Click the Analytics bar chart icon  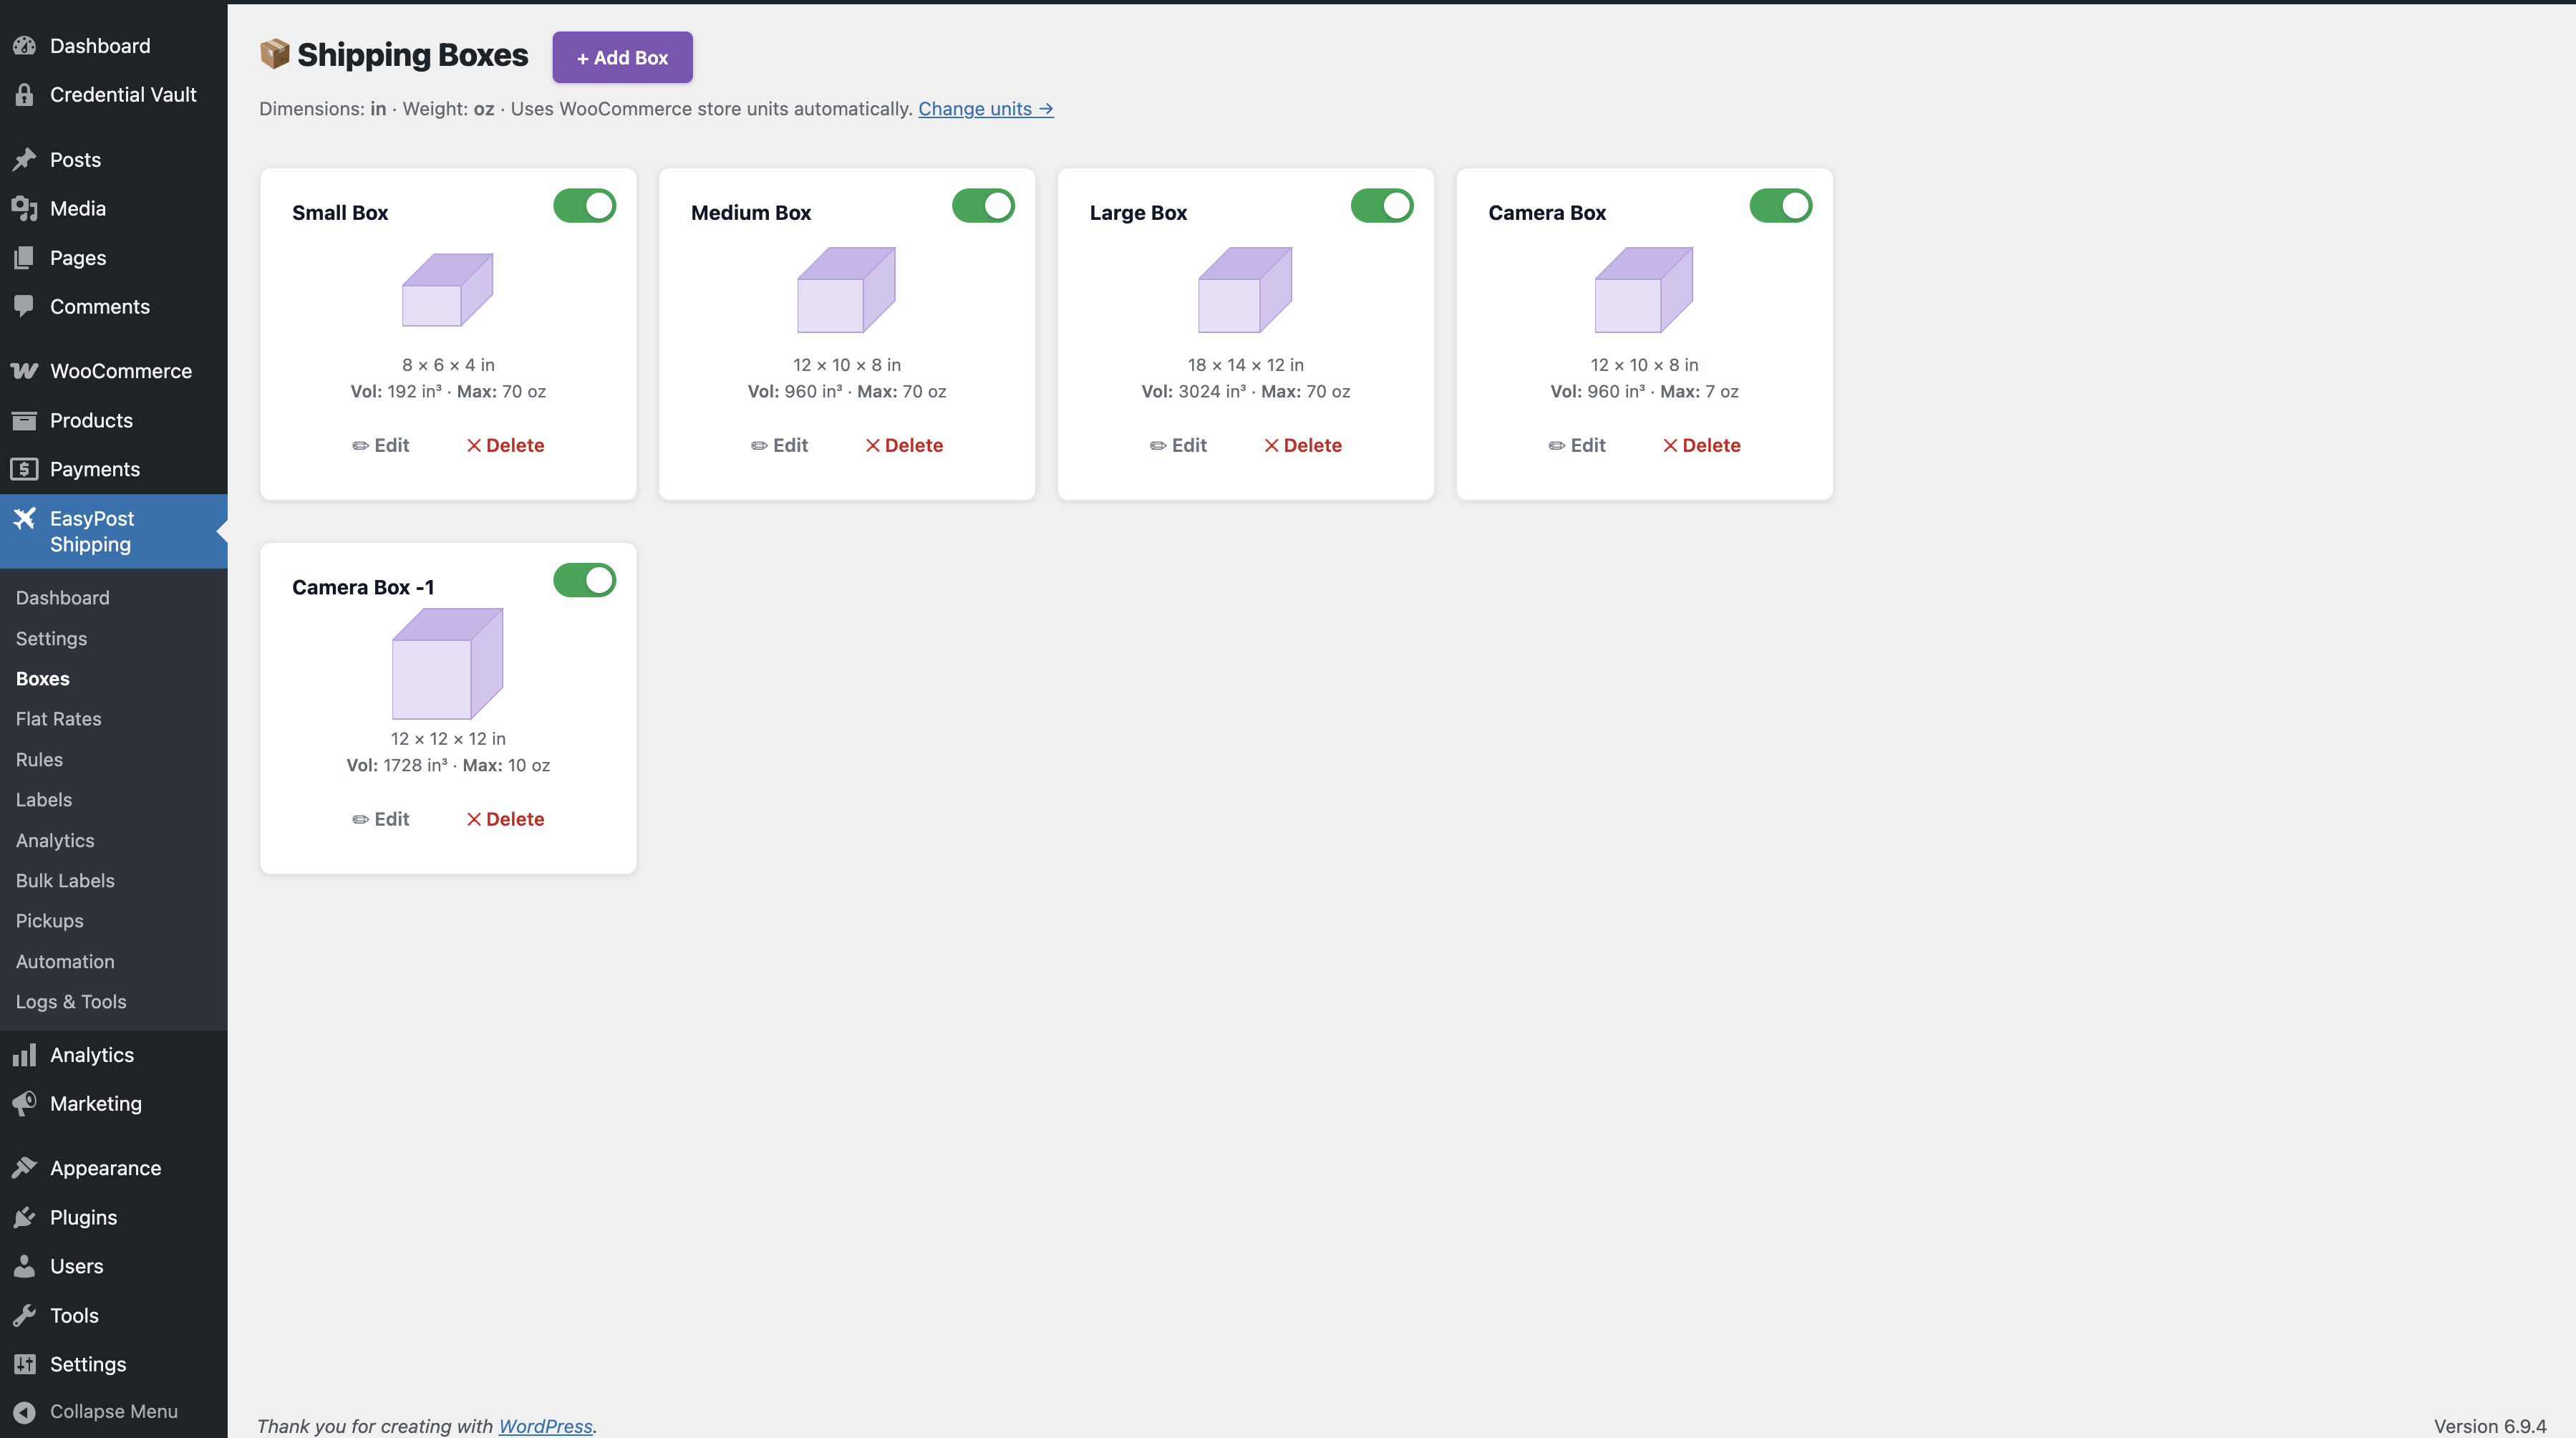pyautogui.click(x=24, y=1055)
